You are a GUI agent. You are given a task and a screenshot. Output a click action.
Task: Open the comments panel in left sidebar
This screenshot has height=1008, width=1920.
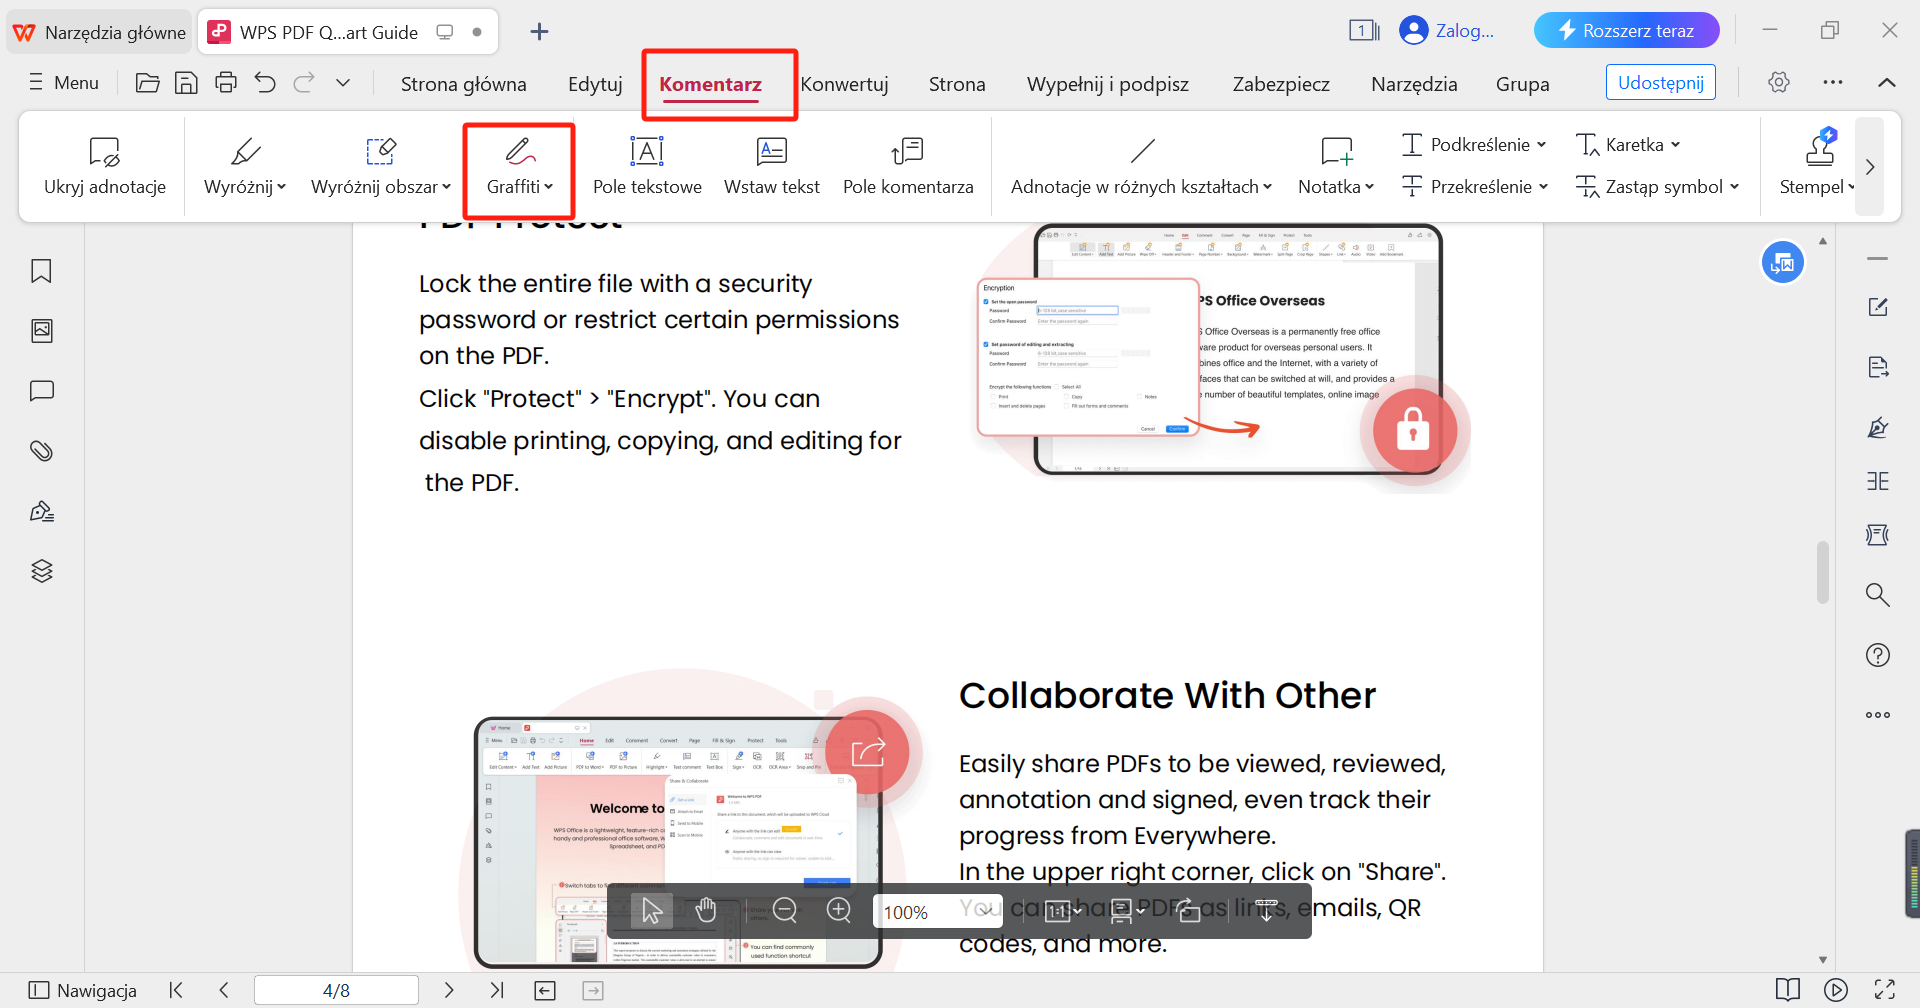[x=41, y=391]
